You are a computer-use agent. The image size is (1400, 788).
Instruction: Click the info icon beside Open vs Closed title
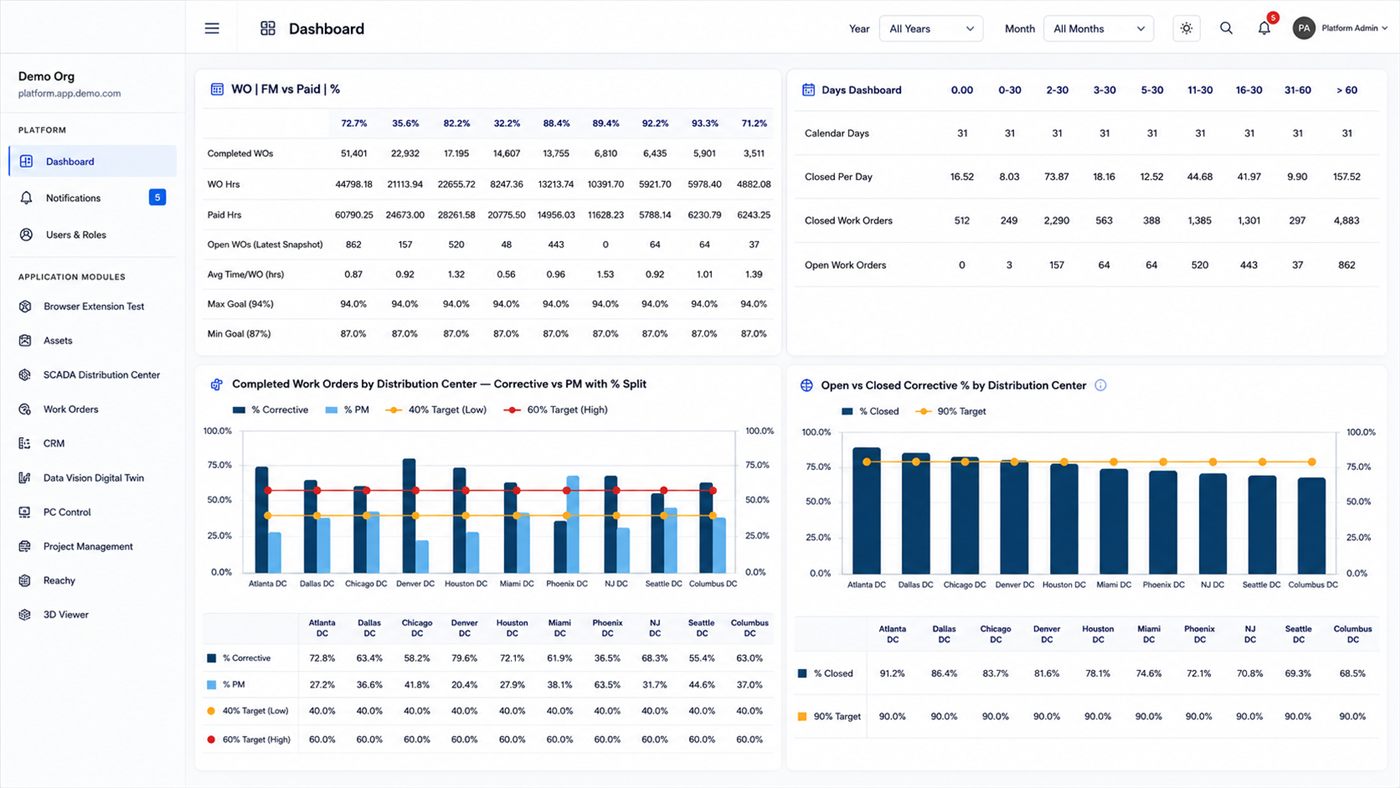(1101, 385)
